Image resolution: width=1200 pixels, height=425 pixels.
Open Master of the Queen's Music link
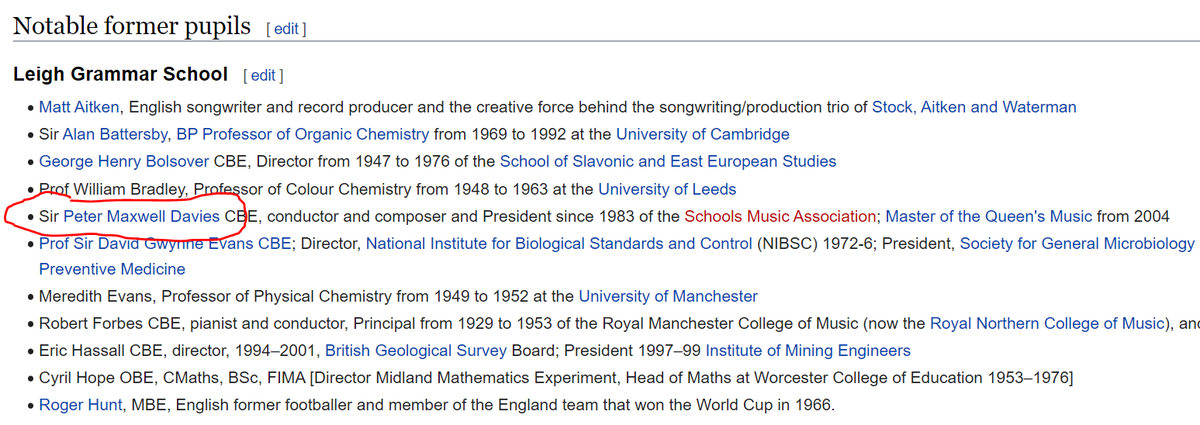989,216
